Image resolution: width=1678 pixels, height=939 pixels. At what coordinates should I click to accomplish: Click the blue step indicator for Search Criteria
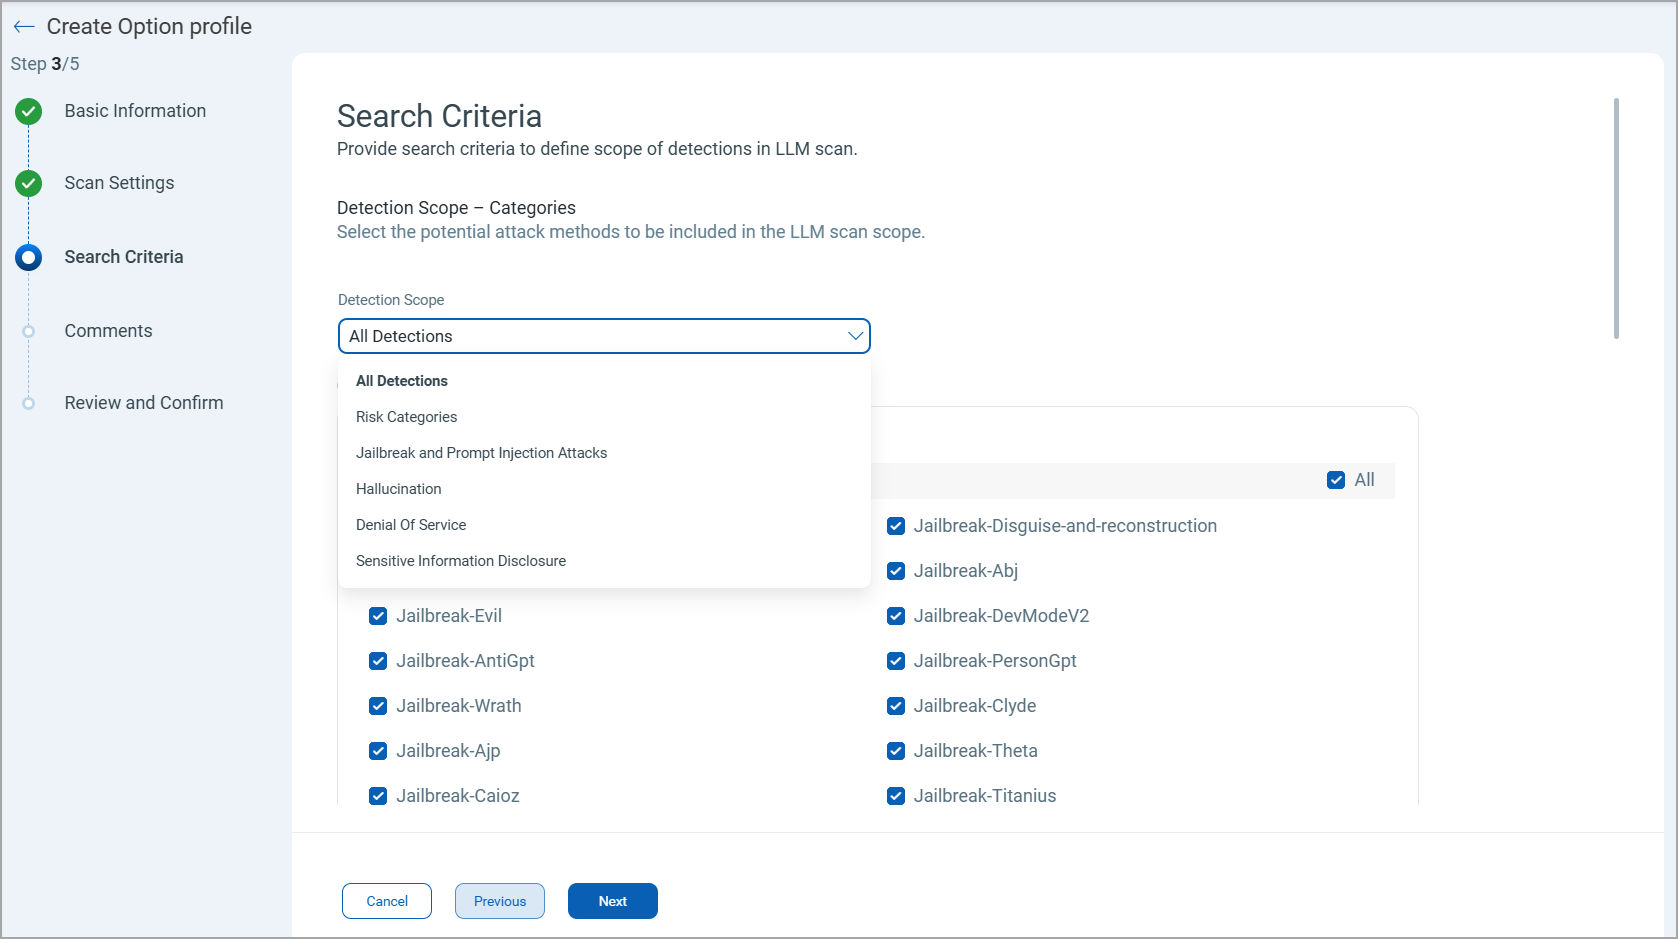(28, 257)
